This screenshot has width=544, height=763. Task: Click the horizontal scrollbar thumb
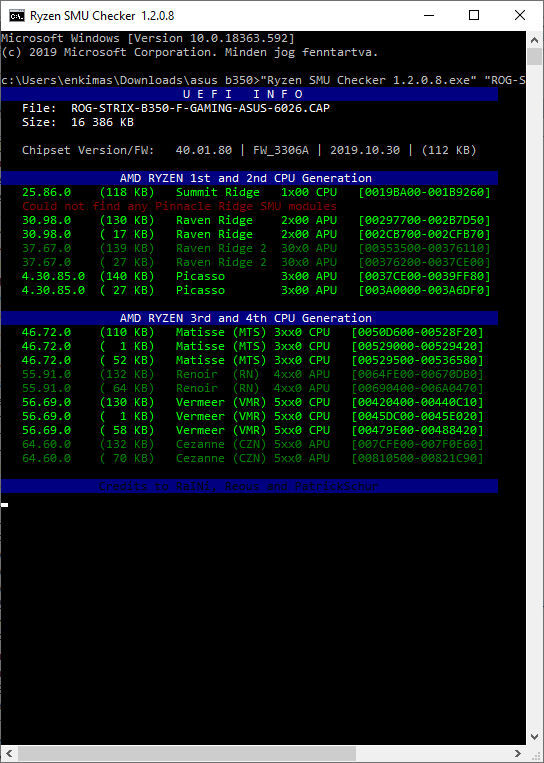(187, 753)
